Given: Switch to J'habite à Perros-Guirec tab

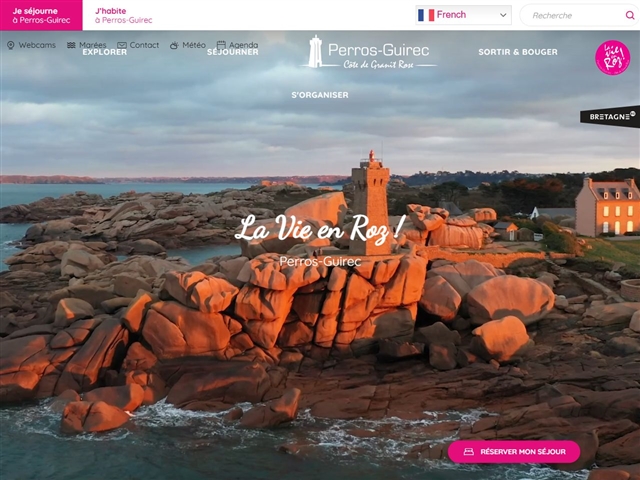Looking at the screenshot, I should click(x=123, y=15).
